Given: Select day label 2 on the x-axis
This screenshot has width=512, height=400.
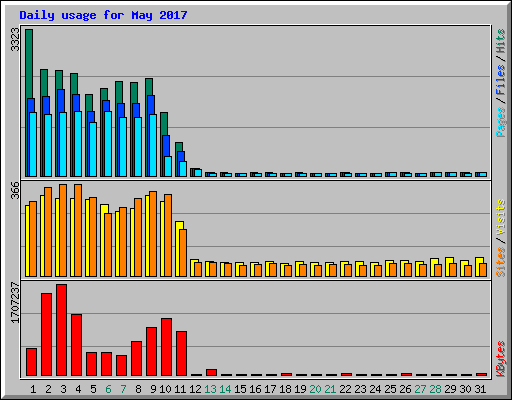Looking at the screenshot, I should (48, 389).
